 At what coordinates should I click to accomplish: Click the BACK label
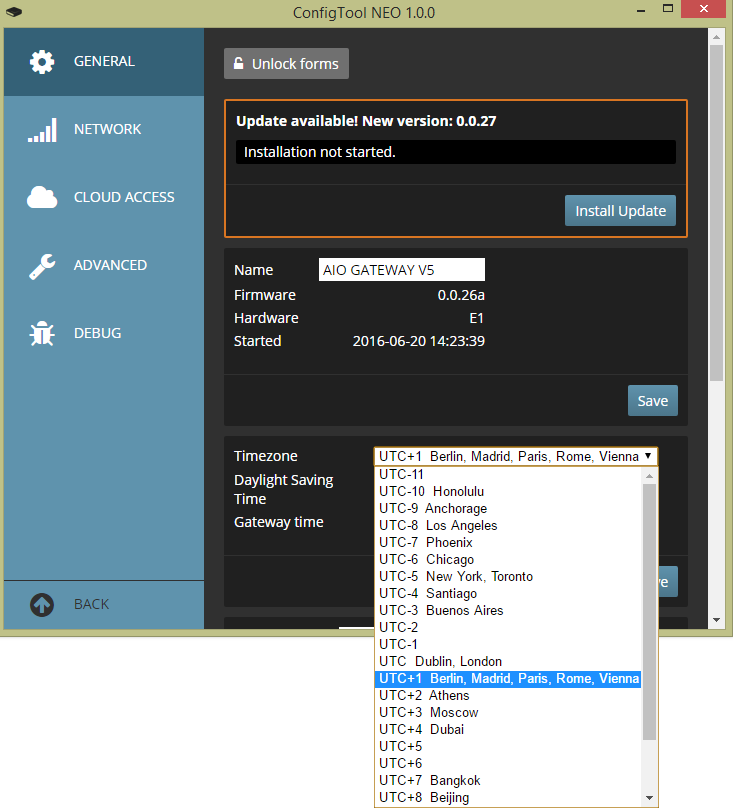91,604
